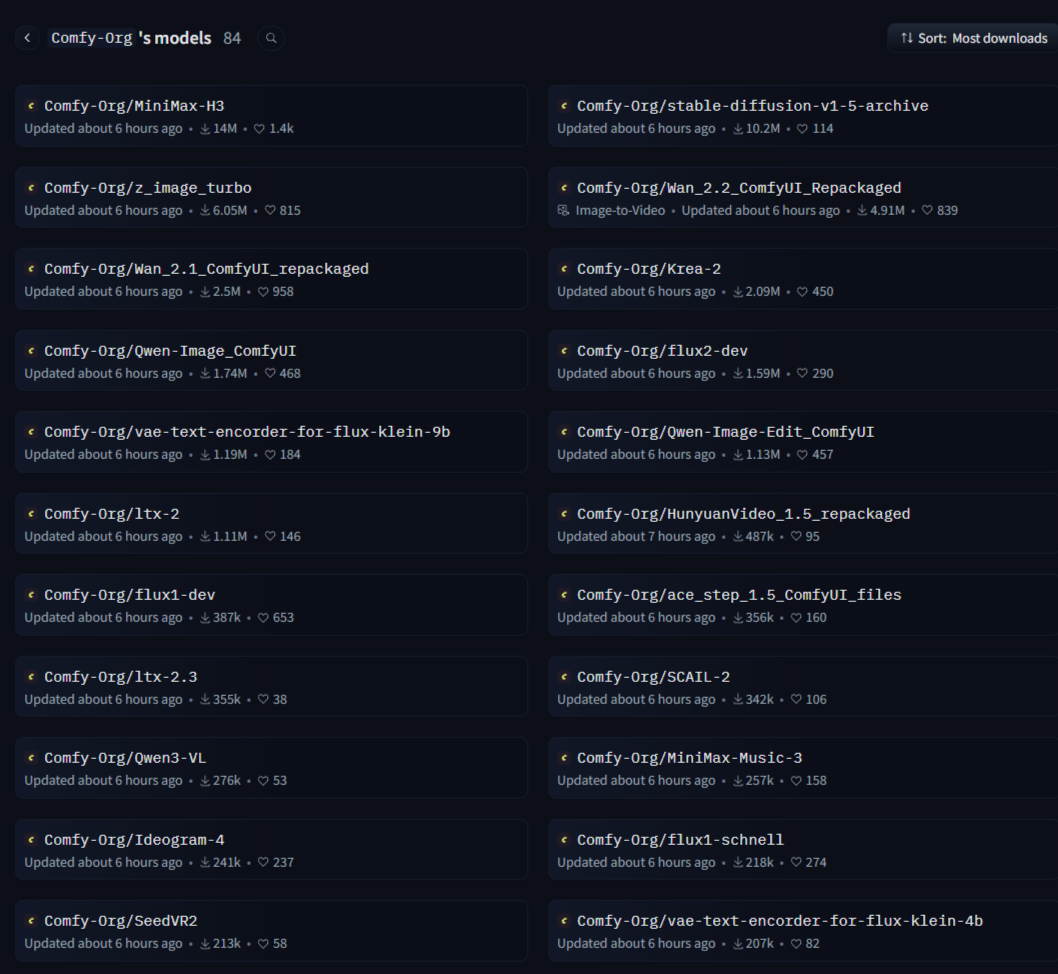Viewport: 1058px width, 974px height.
Task: Click the avatar icon beside SeedVR2
Action: click(31, 921)
